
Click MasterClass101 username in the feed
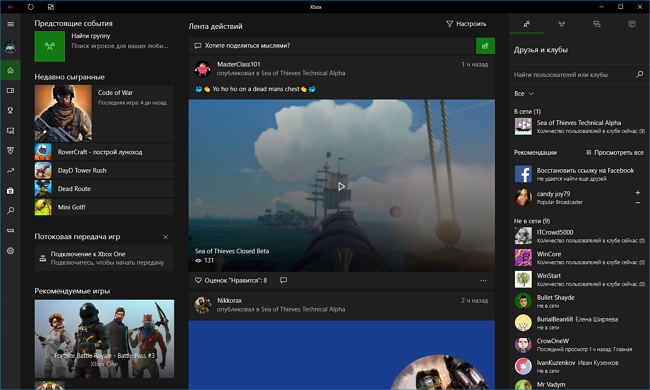[x=239, y=64]
